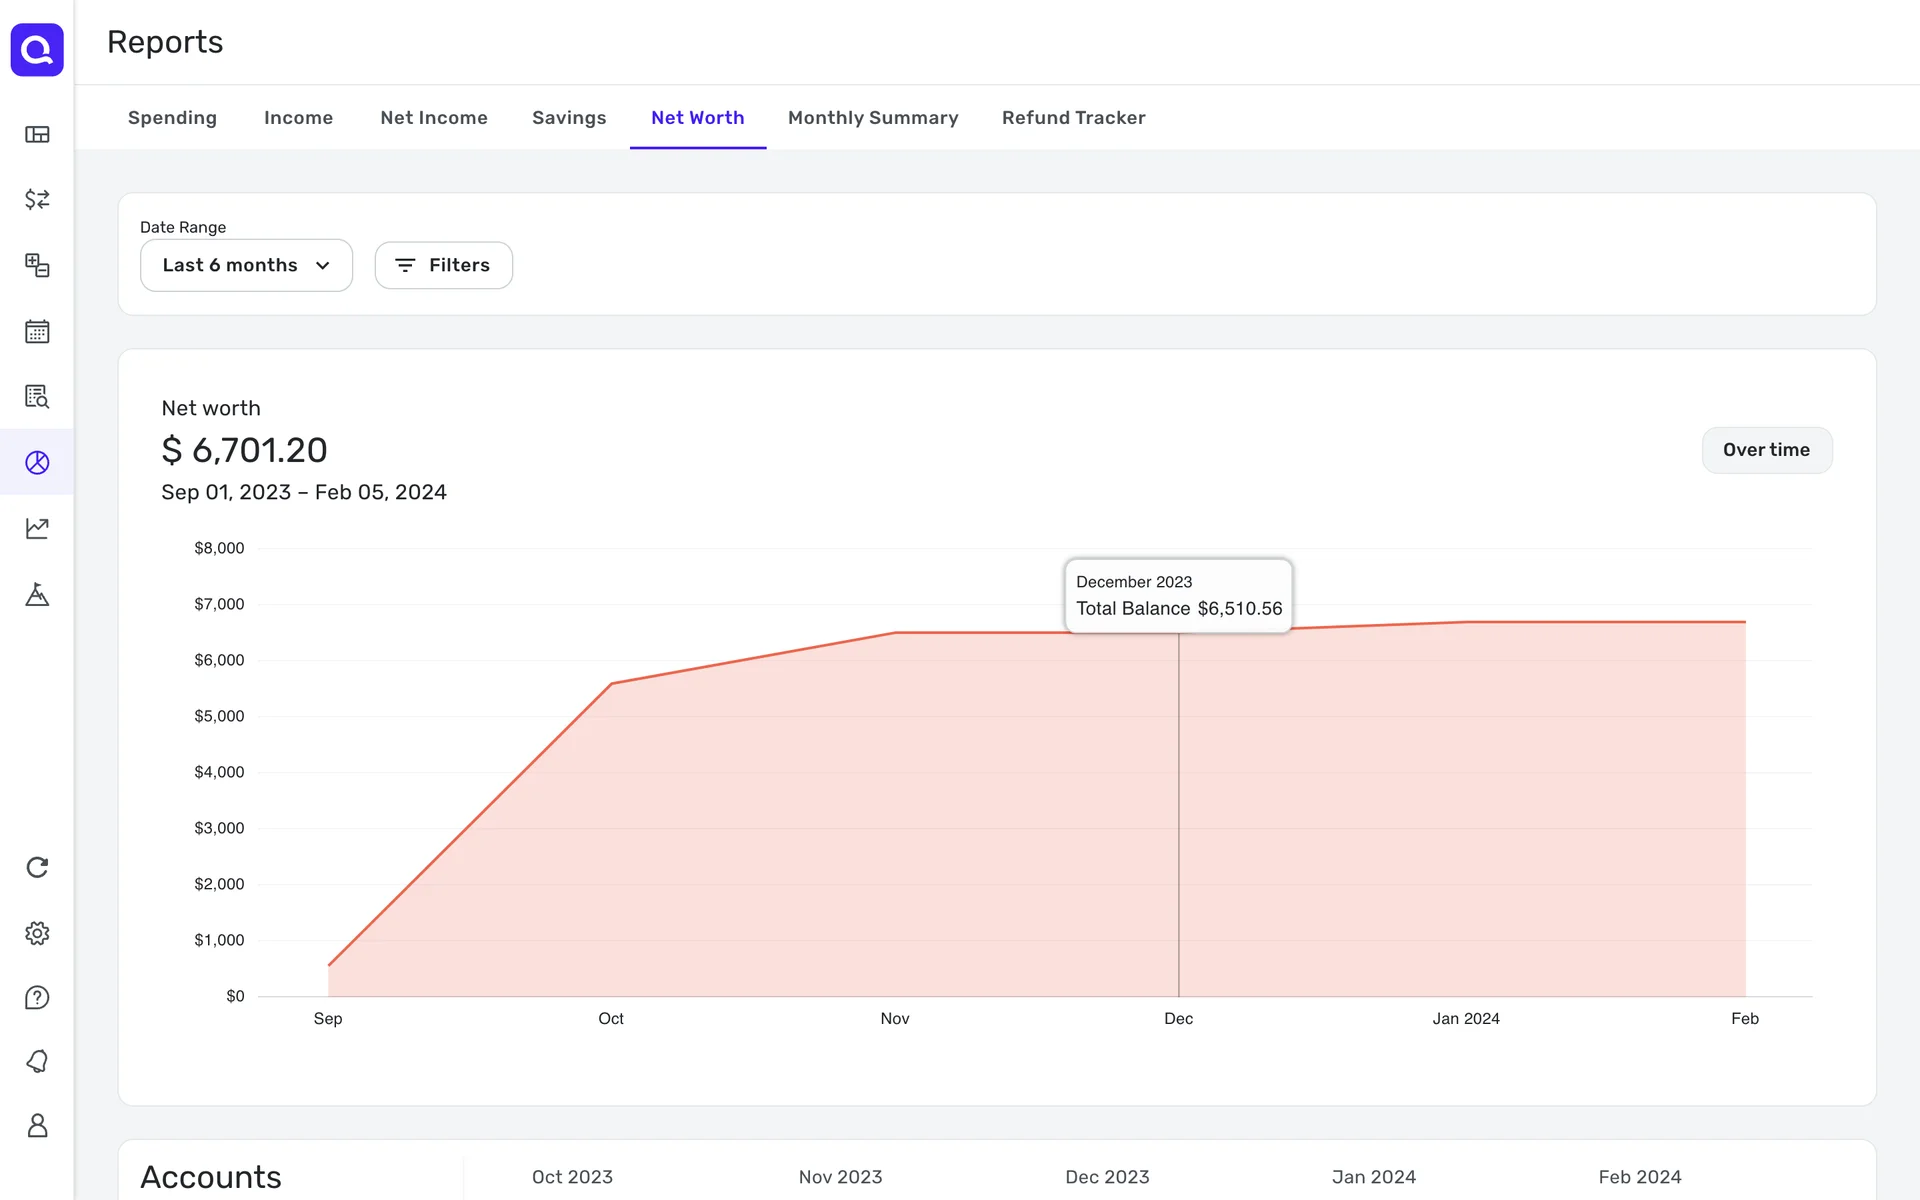Click the refresh sync icon
The image size is (1920, 1200).
[x=37, y=867]
